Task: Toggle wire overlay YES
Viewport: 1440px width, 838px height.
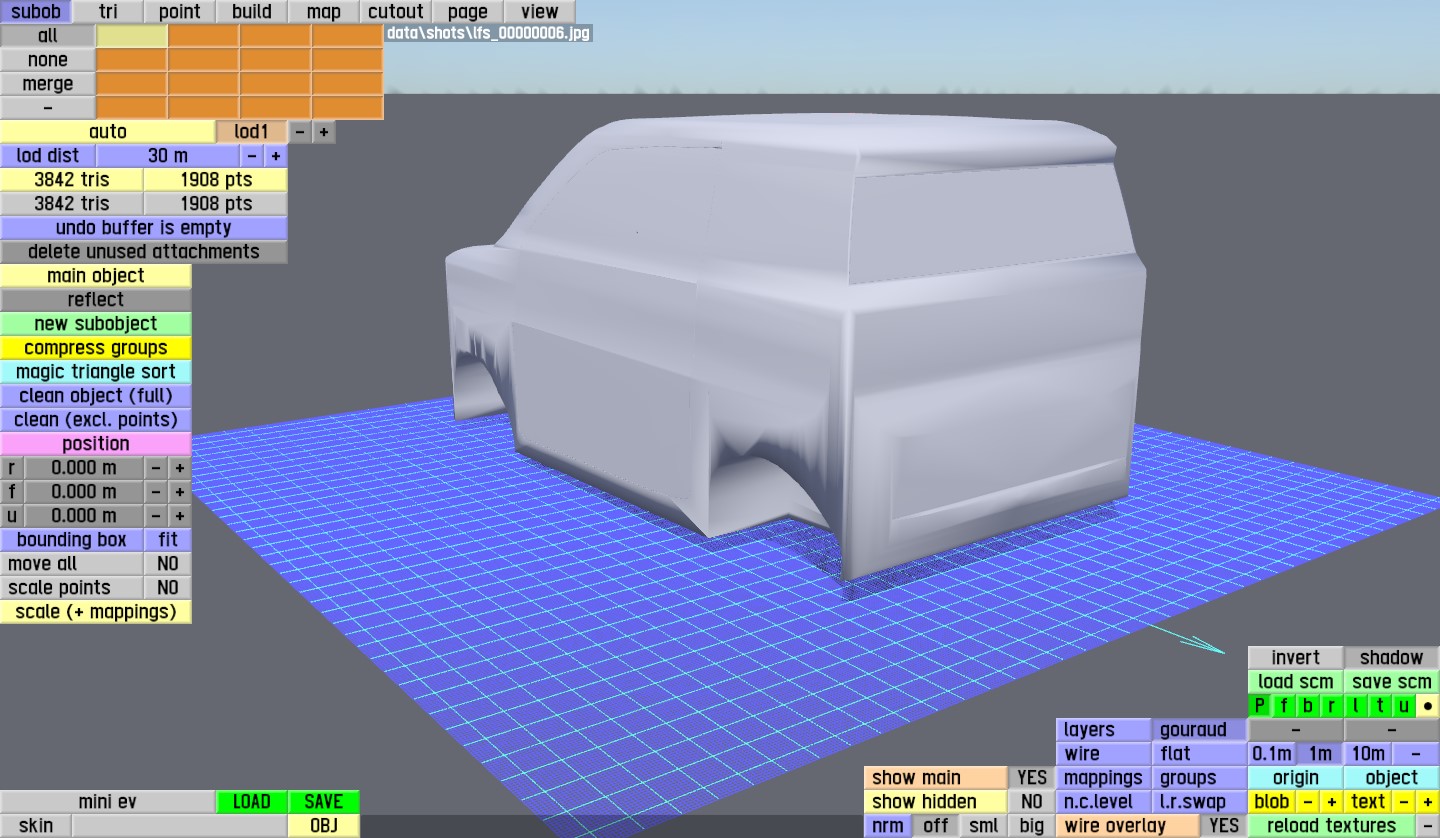Action: tap(1224, 826)
